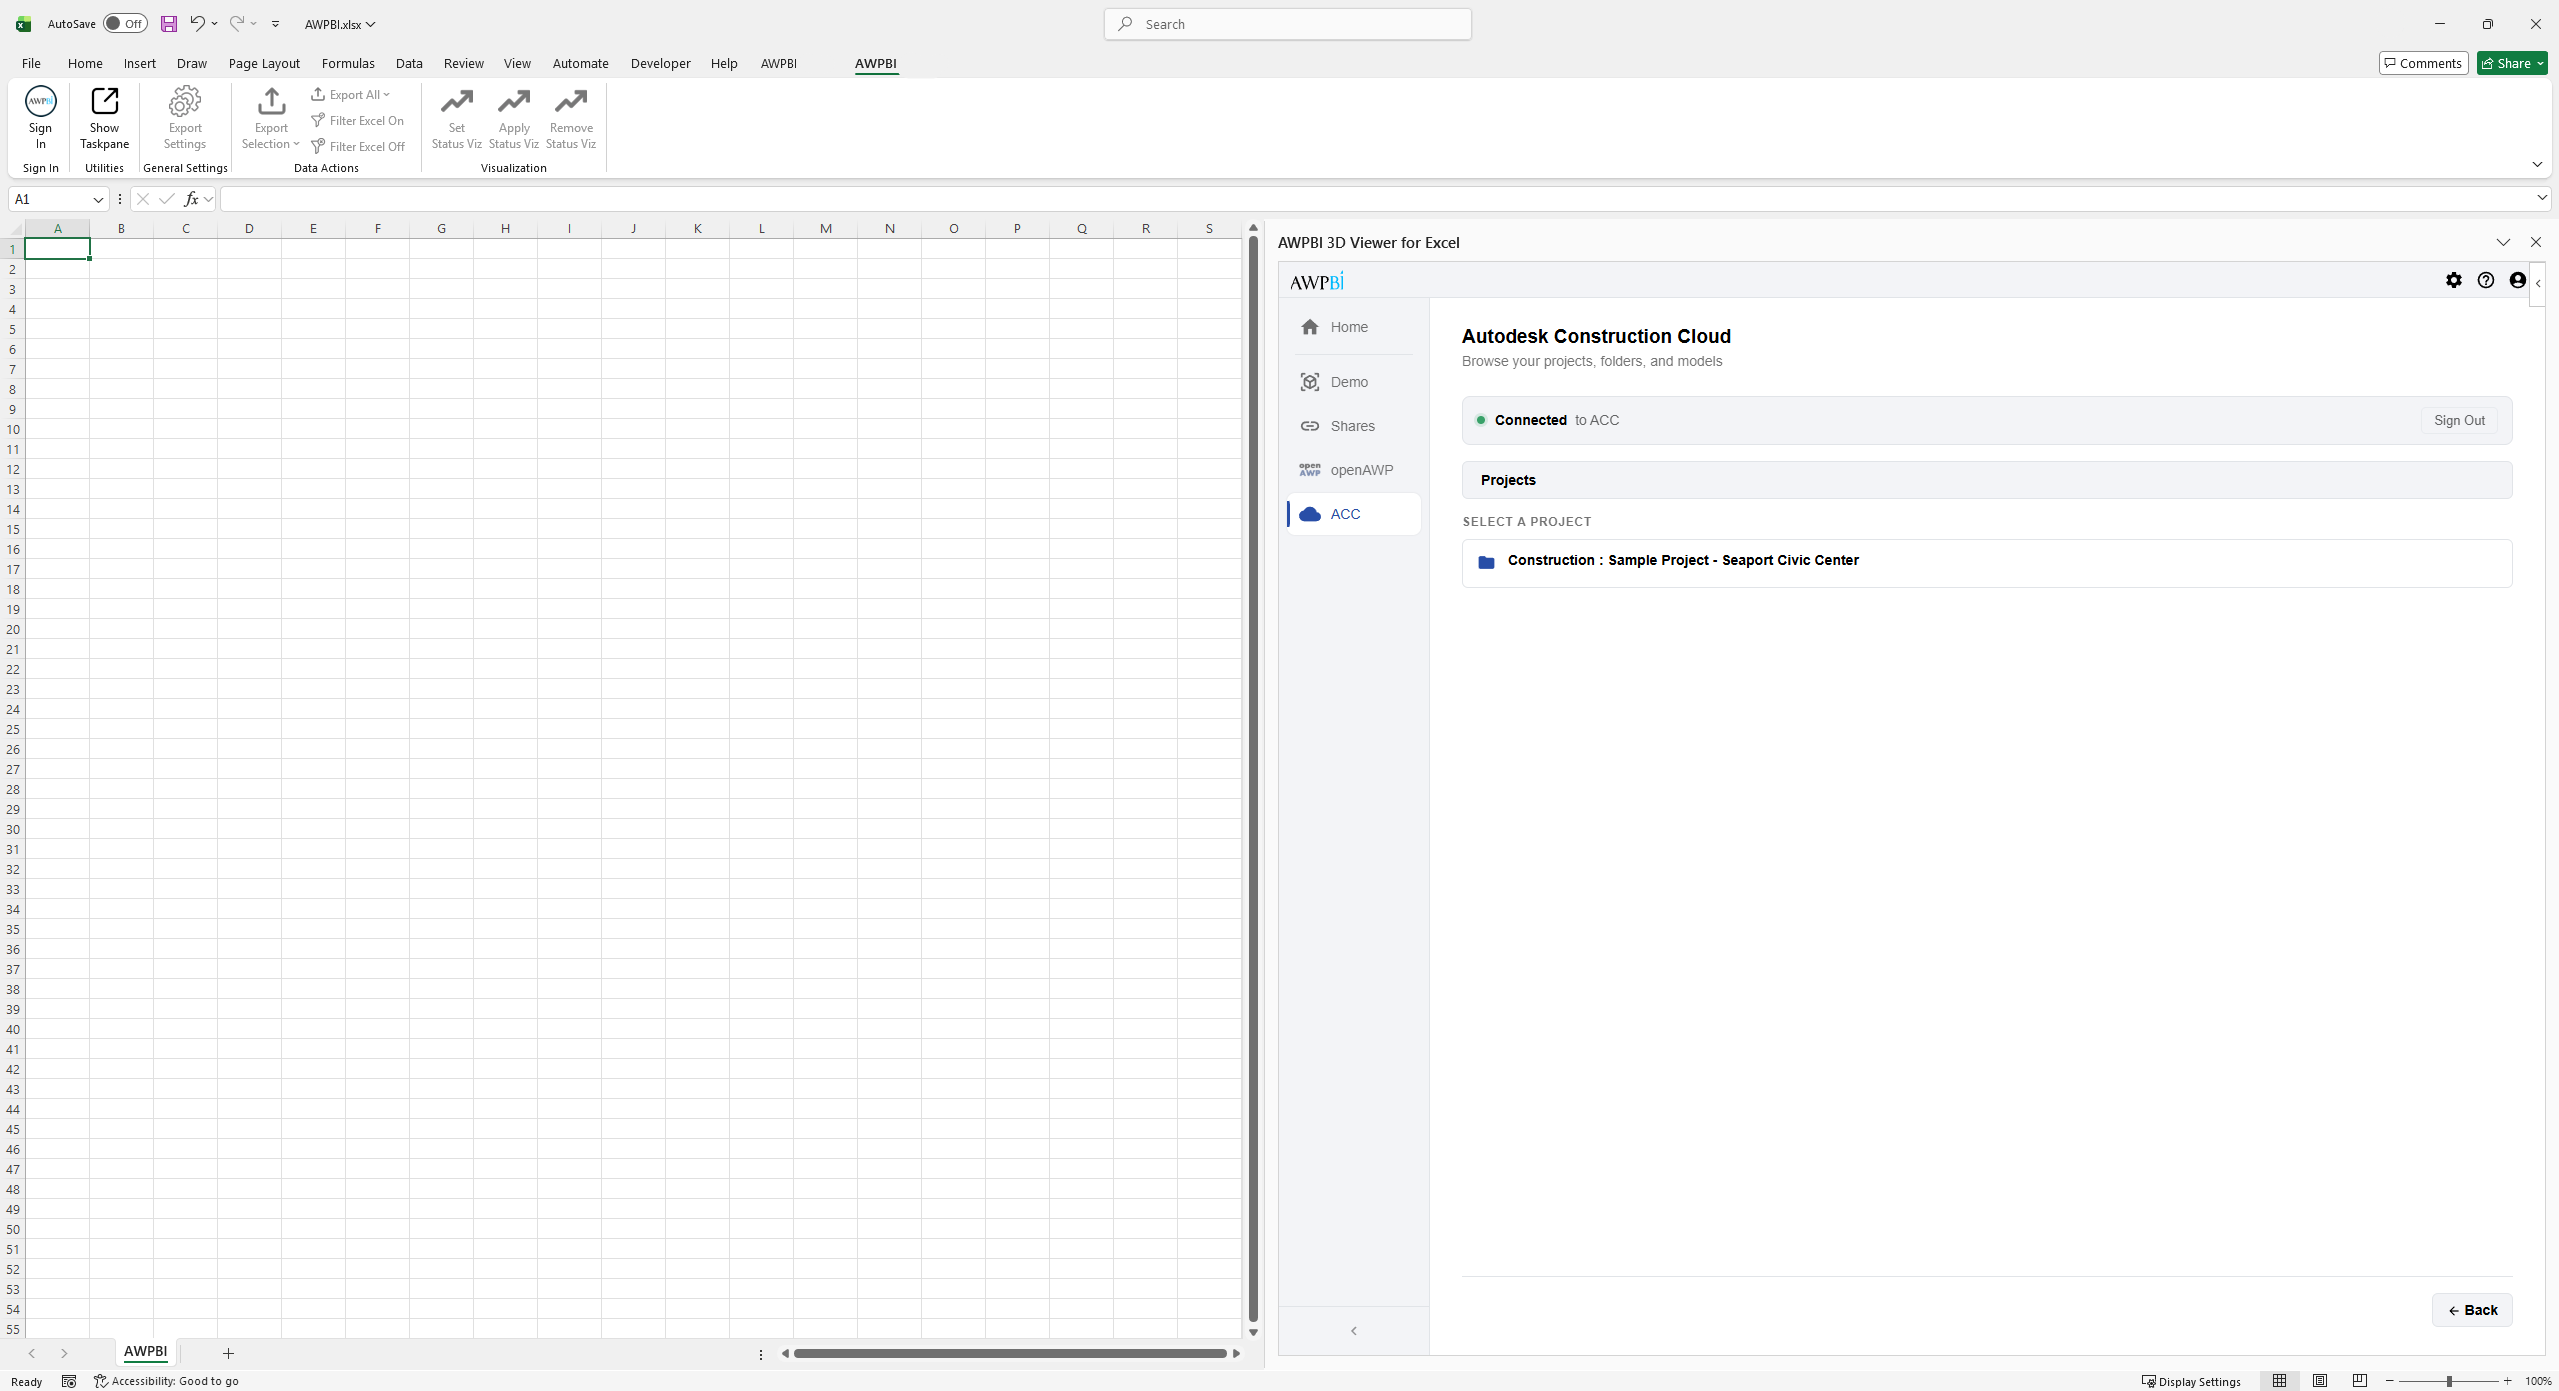Screen dimensions: 2559x1391
Task: Open the taskpane help icon
Action: click(x=2486, y=281)
